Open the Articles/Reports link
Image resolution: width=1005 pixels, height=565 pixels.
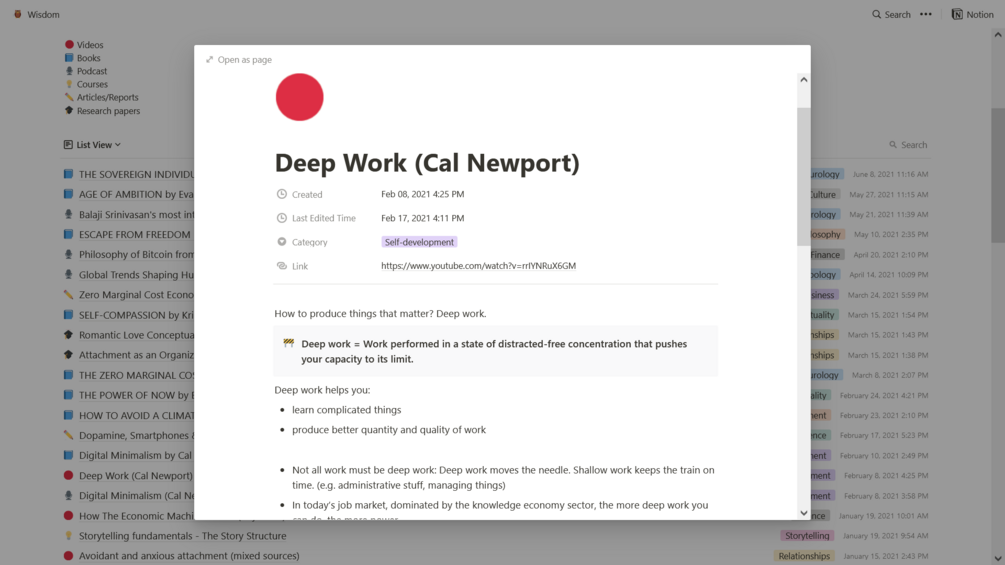click(108, 97)
